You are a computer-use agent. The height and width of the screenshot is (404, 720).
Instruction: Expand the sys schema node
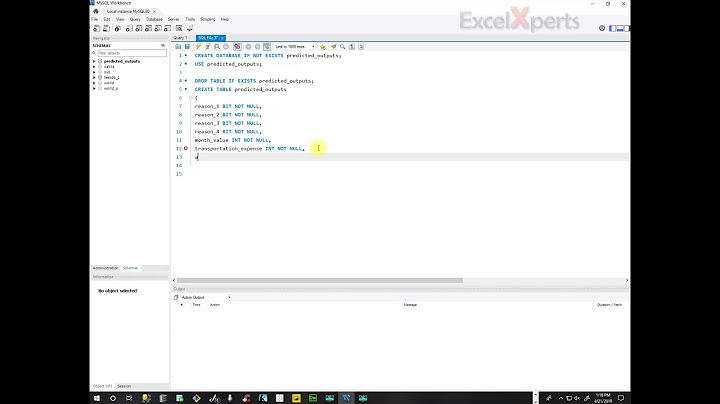point(94,72)
